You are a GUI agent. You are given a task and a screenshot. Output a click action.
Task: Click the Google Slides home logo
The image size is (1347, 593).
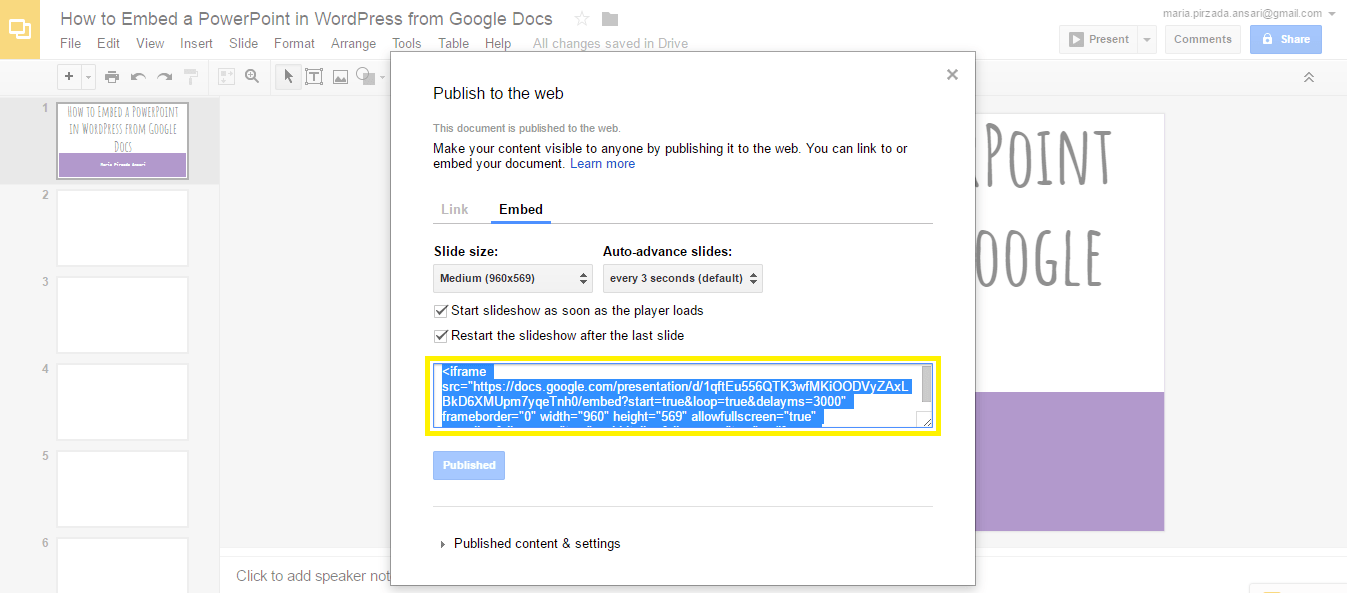[20, 29]
